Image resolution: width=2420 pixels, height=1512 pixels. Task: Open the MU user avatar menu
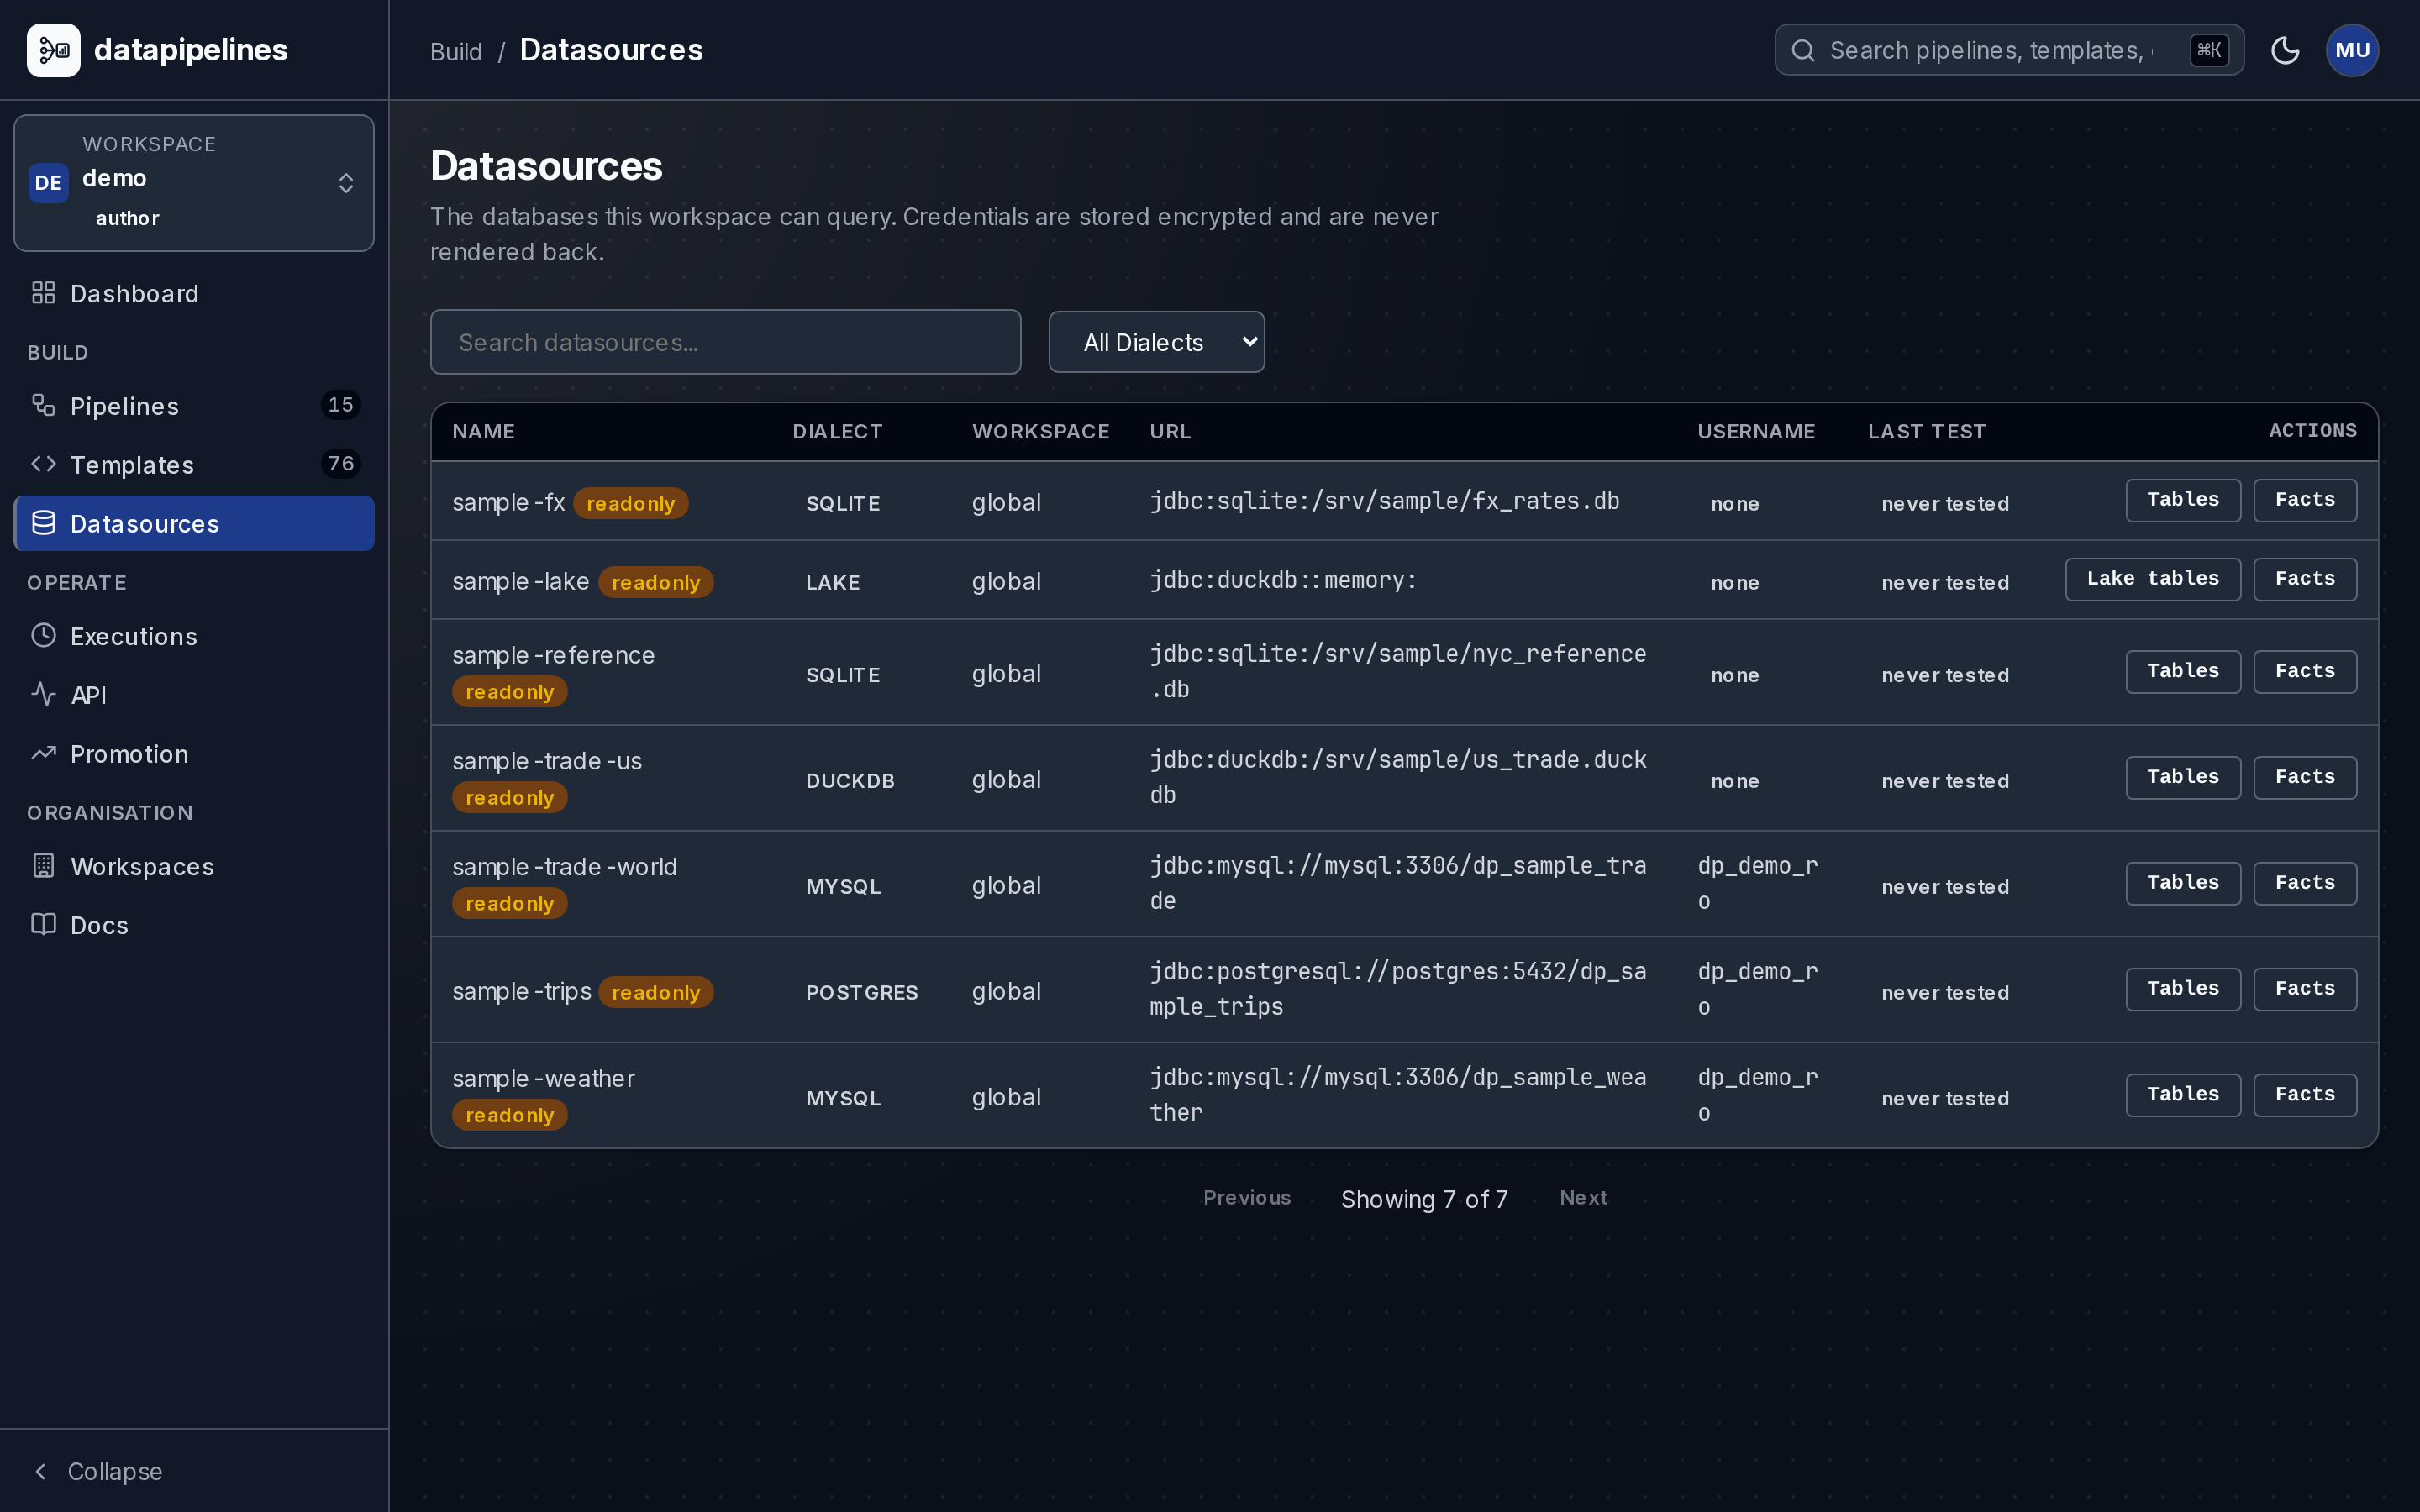(x=2352, y=50)
